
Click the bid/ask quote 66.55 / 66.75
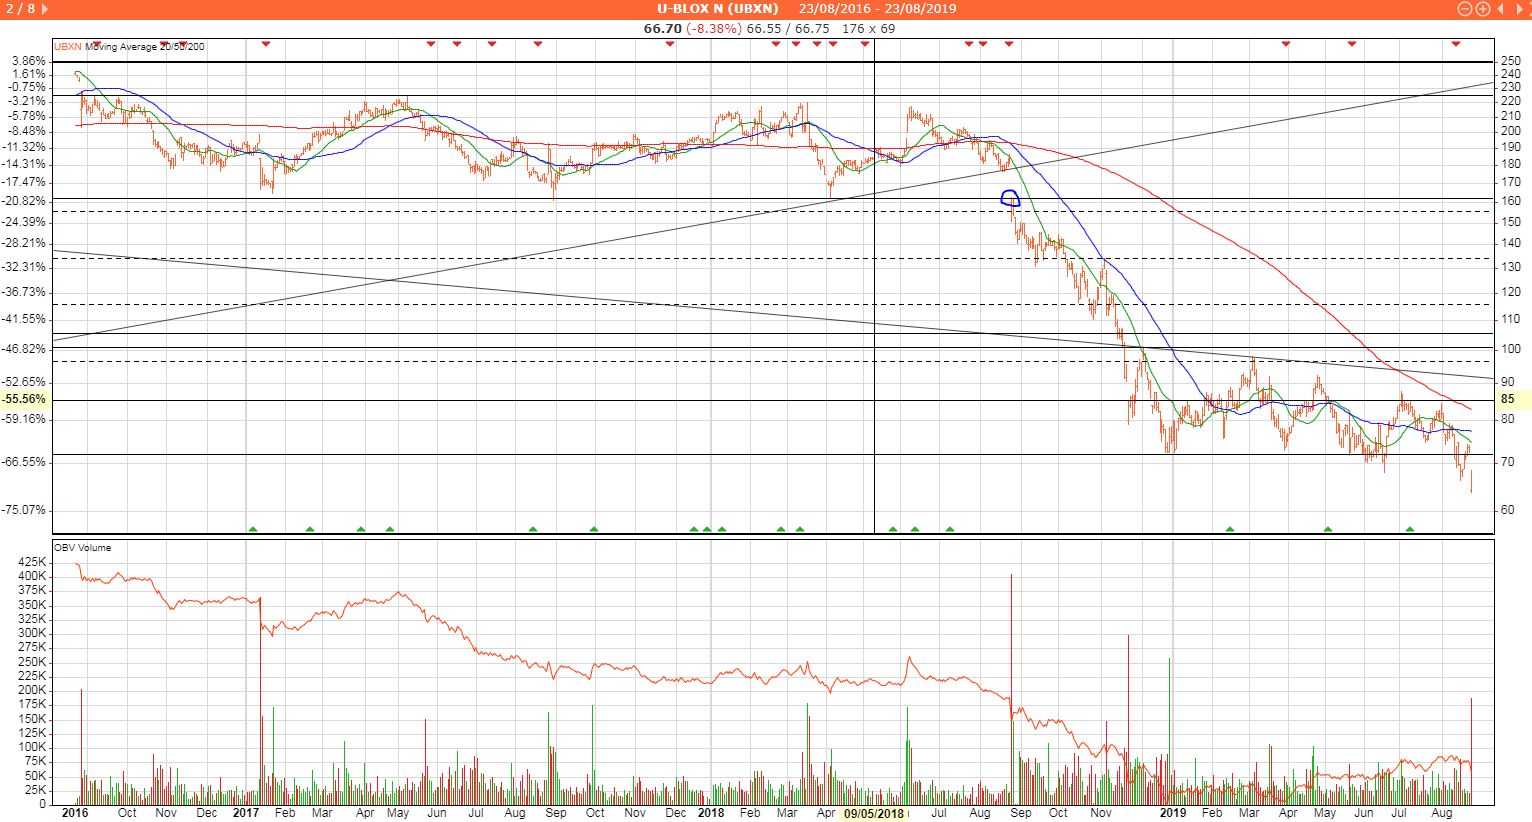[x=790, y=29]
